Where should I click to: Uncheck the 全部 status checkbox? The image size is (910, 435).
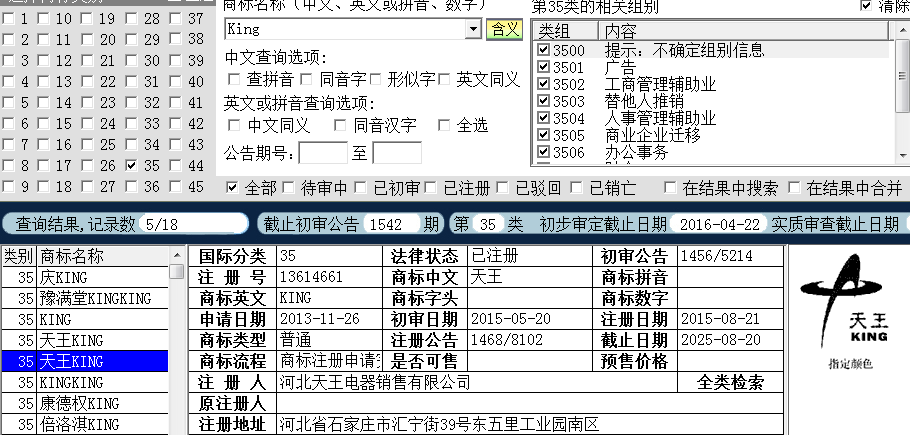pyautogui.click(x=232, y=187)
